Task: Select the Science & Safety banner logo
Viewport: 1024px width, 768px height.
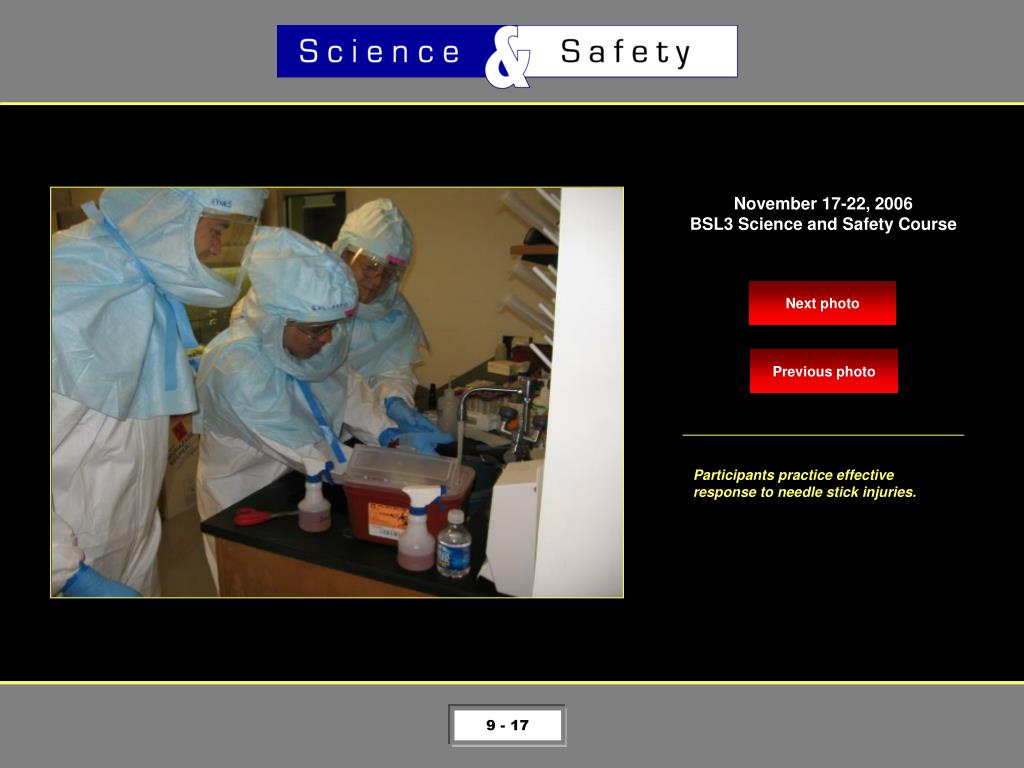Action: [x=507, y=55]
